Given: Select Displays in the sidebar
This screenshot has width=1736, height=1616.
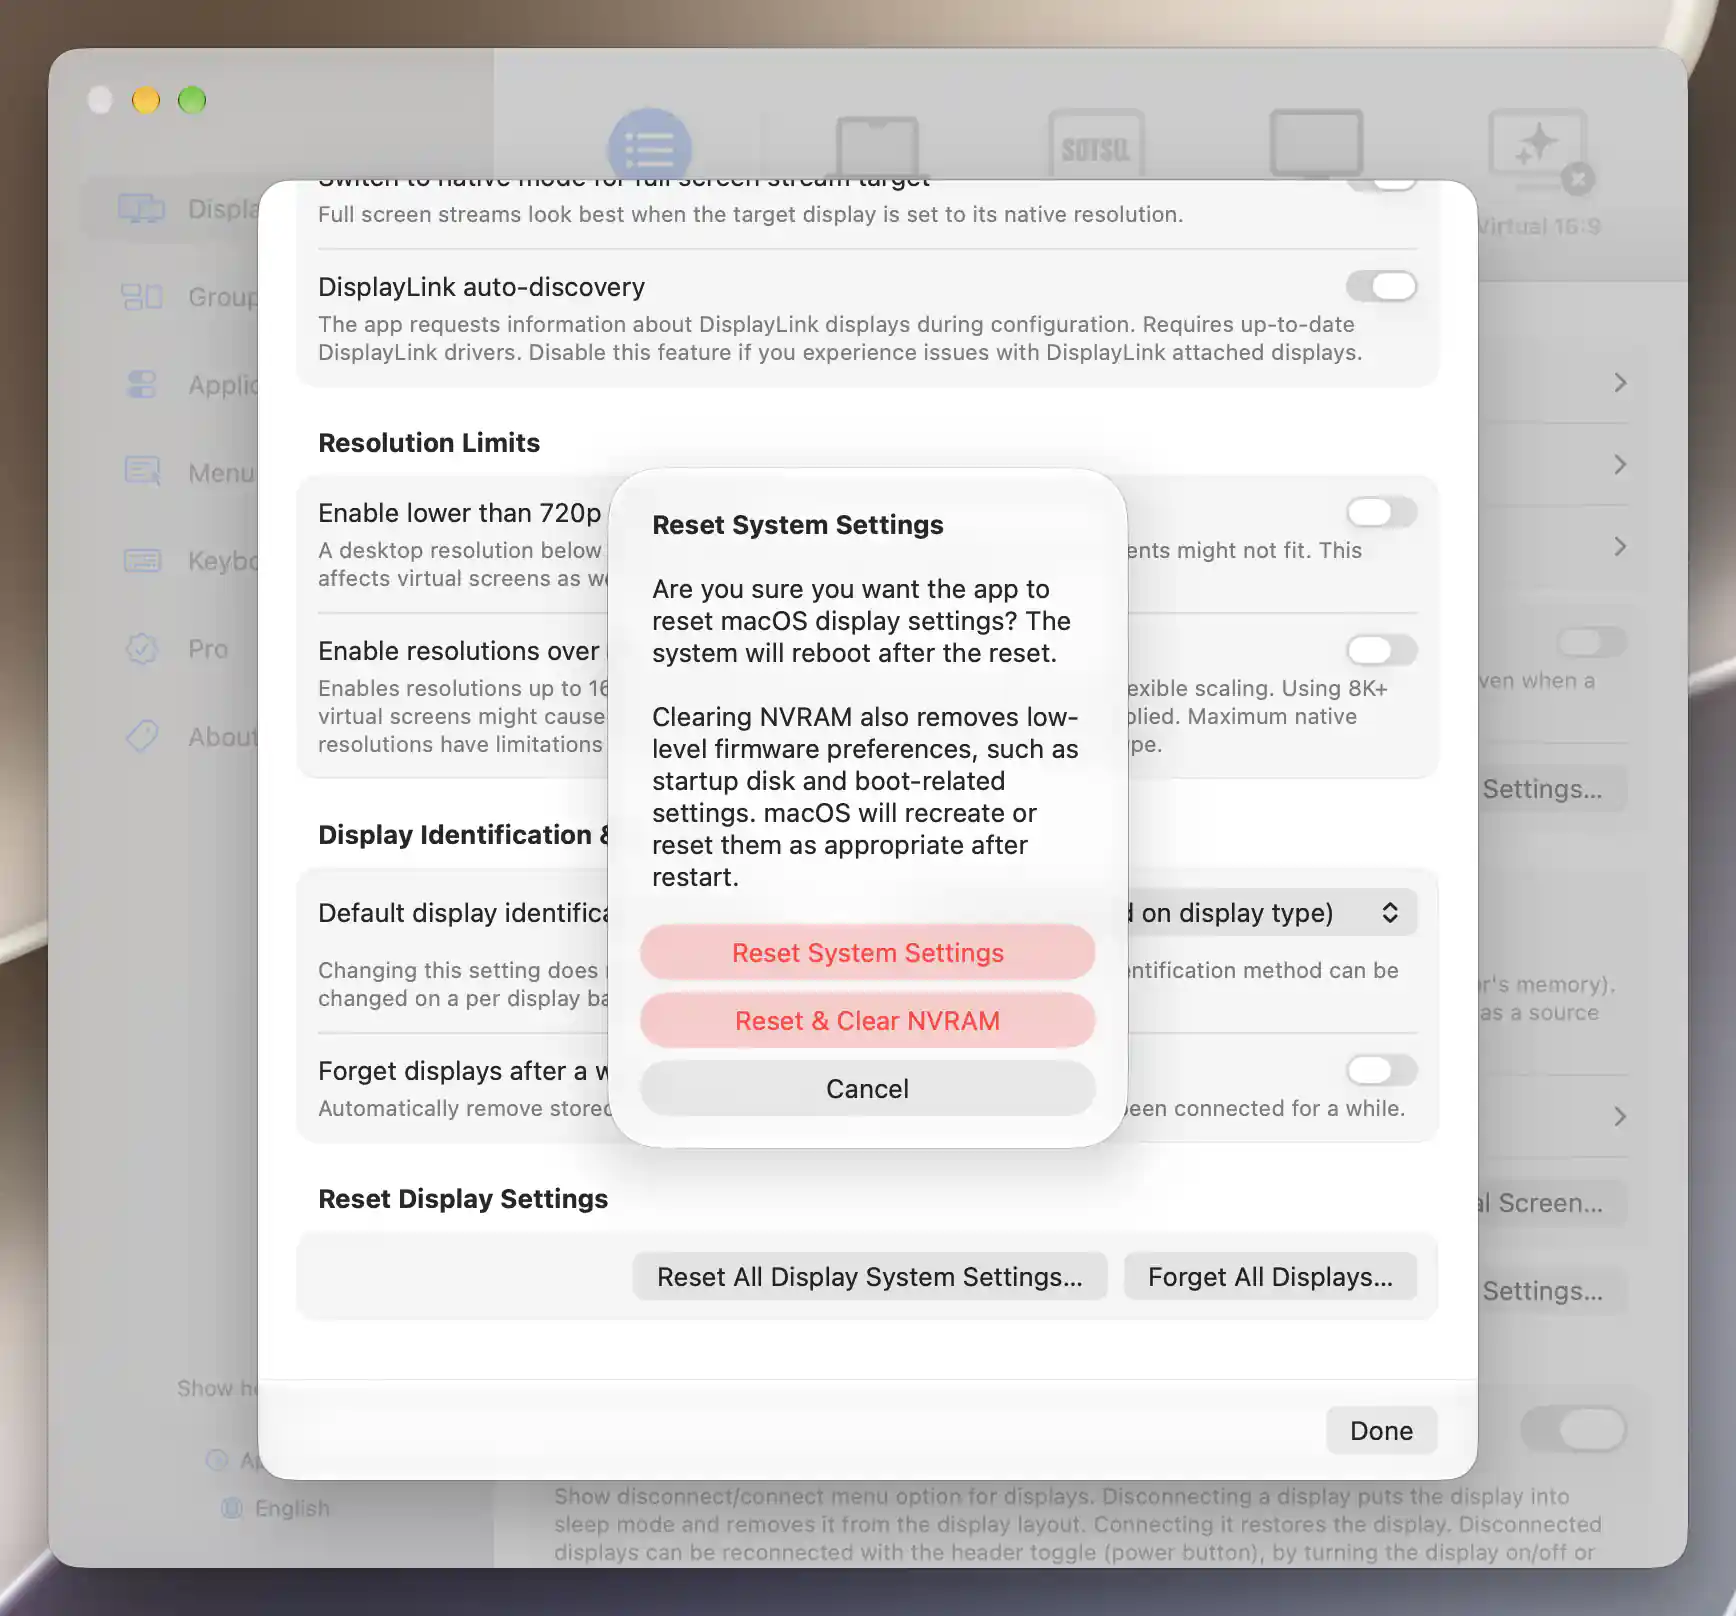Looking at the screenshot, I should [170, 209].
